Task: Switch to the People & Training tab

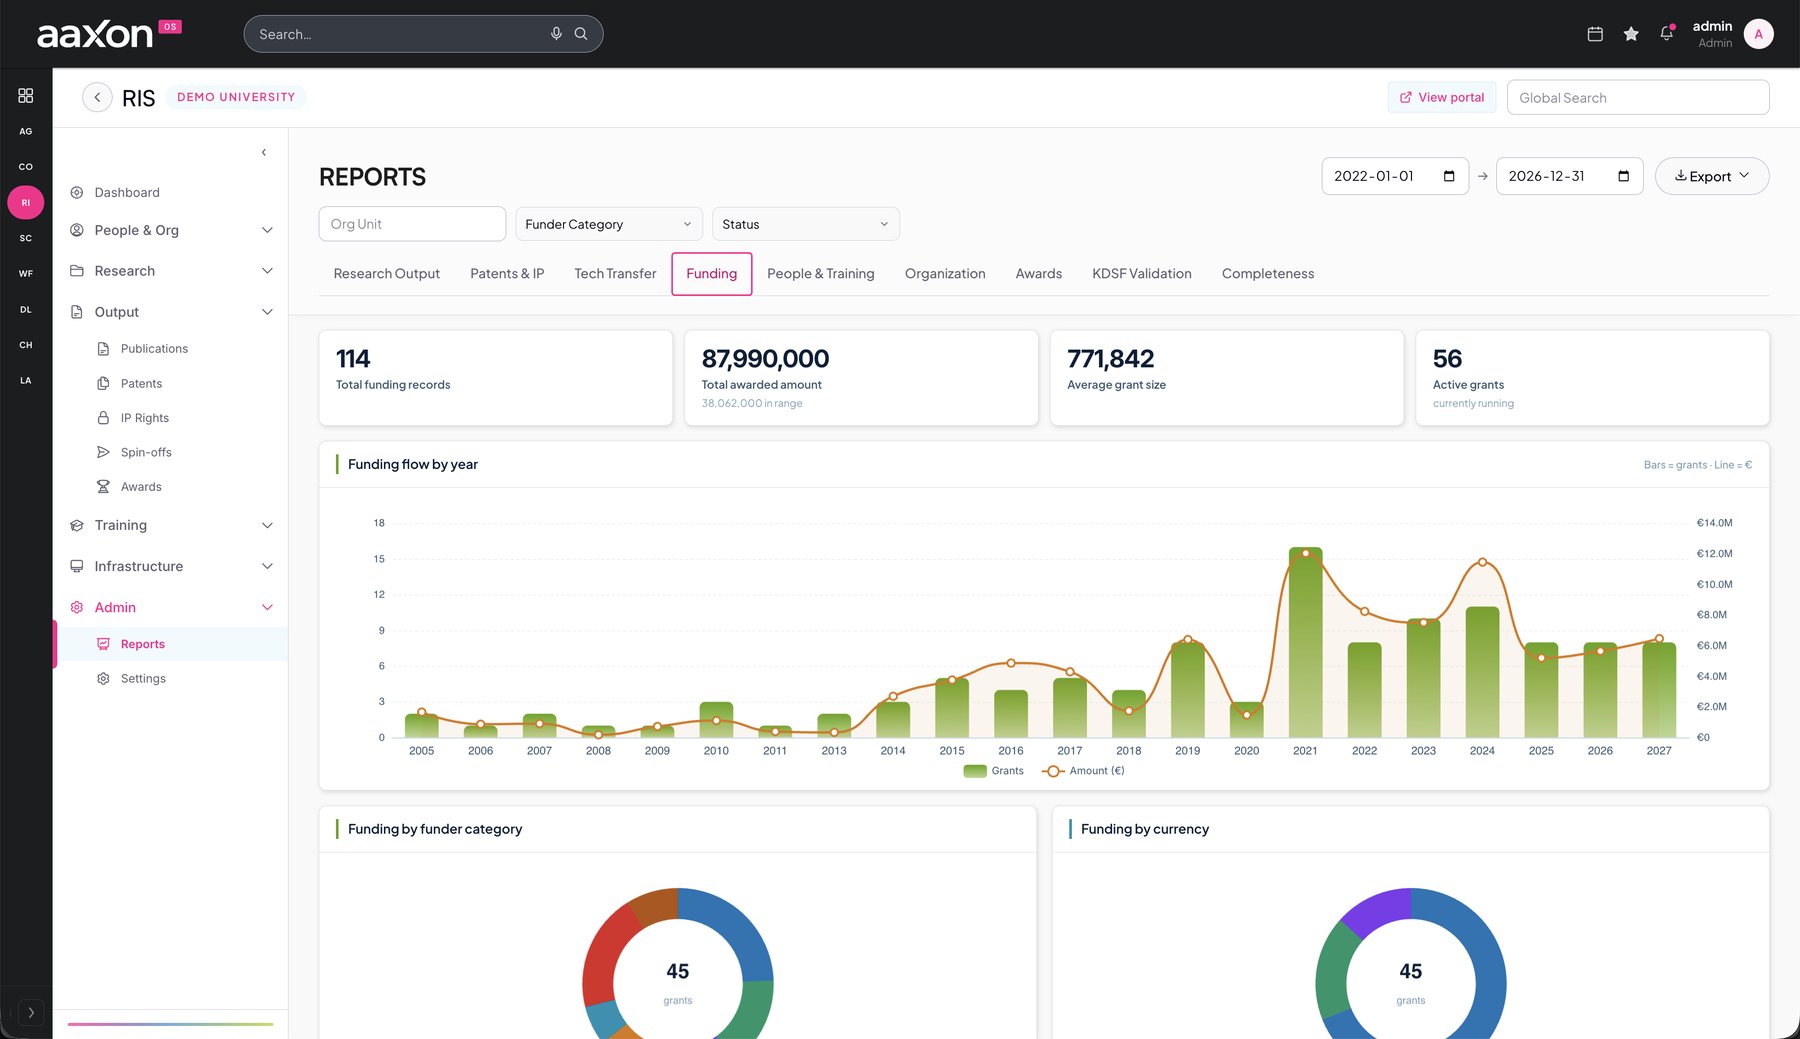Action: pyautogui.click(x=821, y=274)
